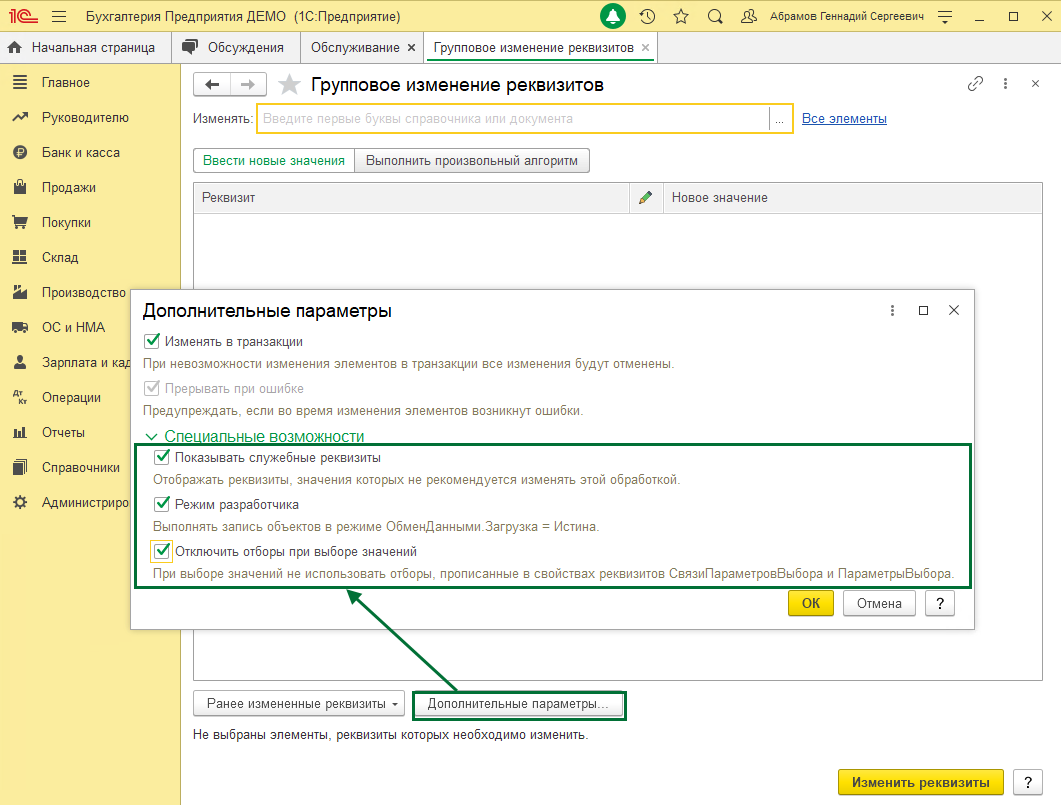Click username Абрамов Геннадий Сергеевич
The width and height of the screenshot is (1061, 805).
[x=846, y=16]
